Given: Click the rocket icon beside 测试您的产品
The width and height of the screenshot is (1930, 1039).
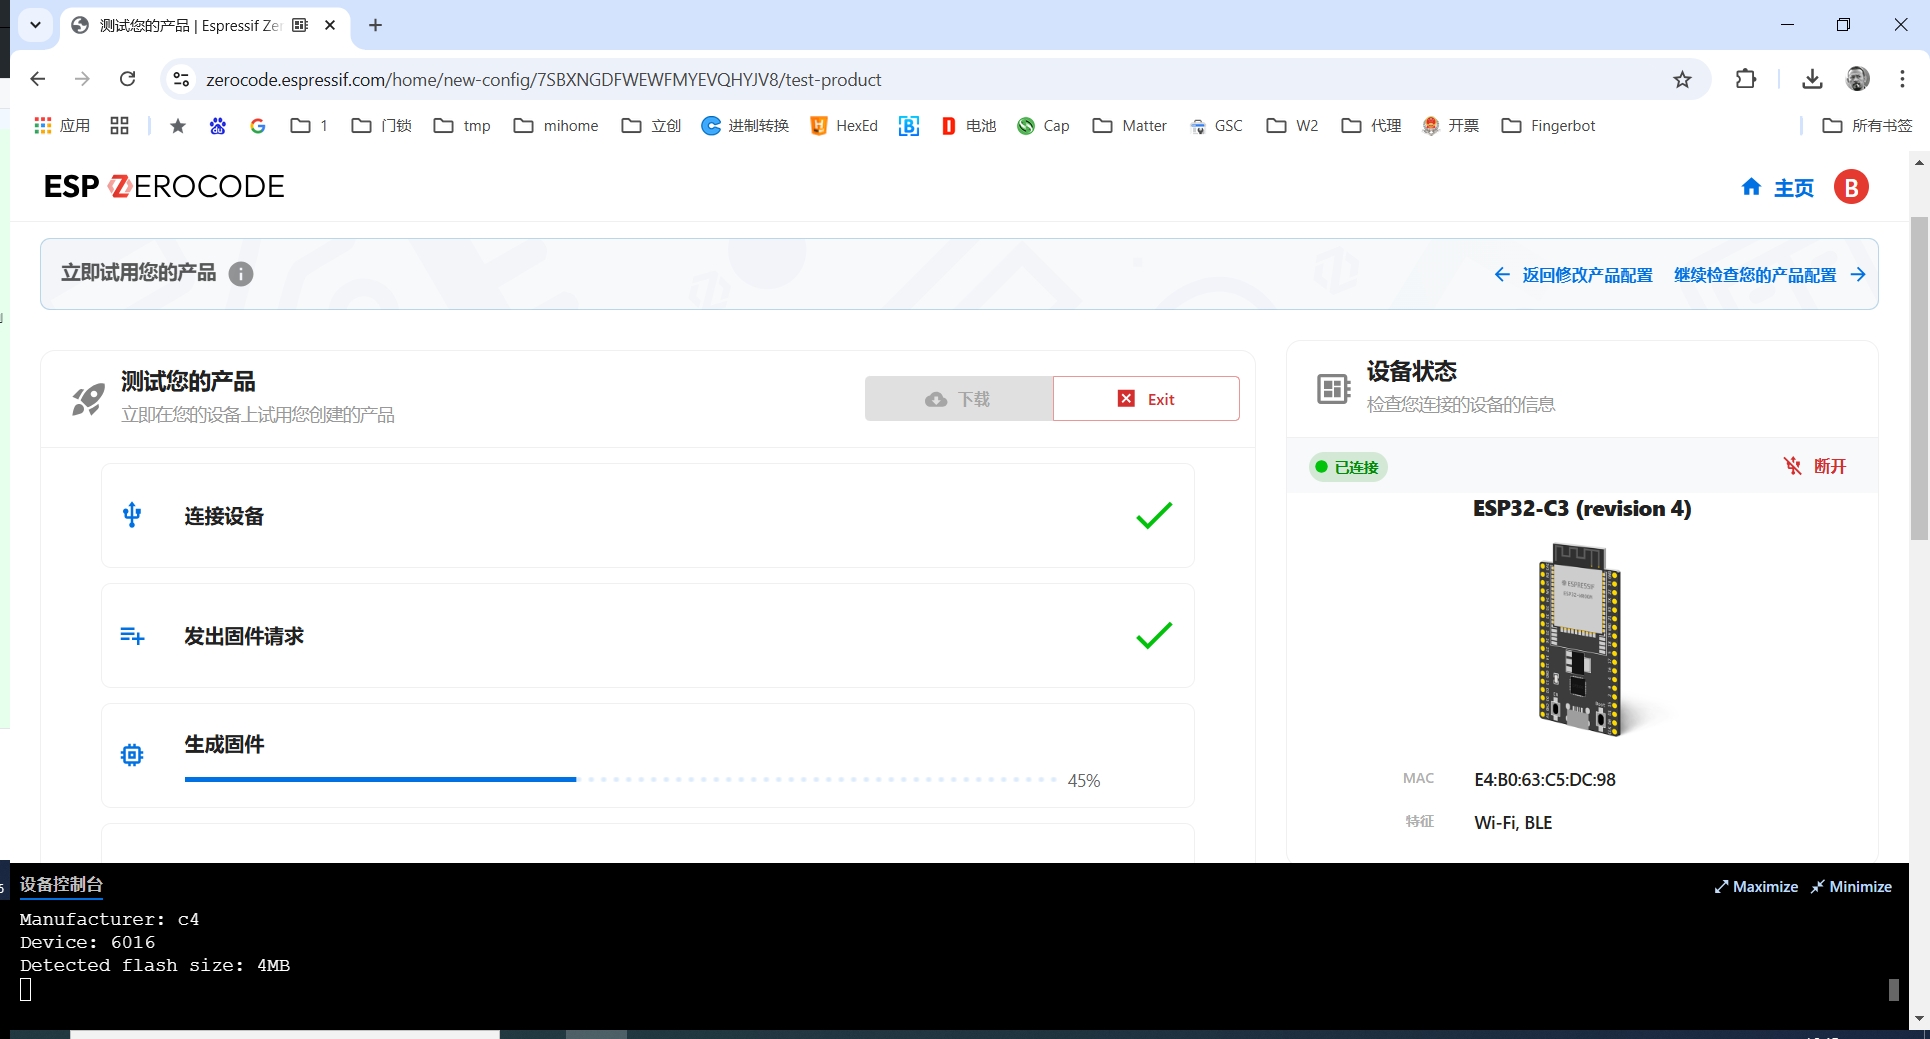Looking at the screenshot, I should coord(88,399).
